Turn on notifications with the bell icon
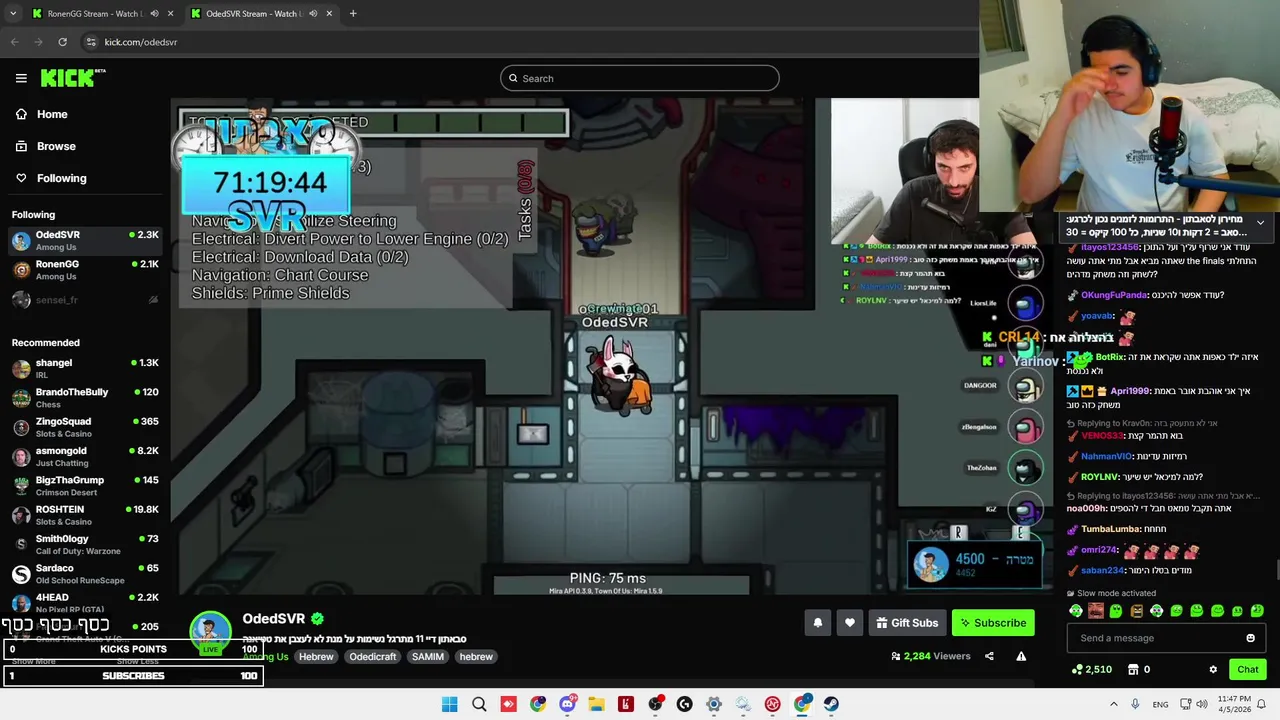1280x720 pixels. pyautogui.click(x=817, y=623)
